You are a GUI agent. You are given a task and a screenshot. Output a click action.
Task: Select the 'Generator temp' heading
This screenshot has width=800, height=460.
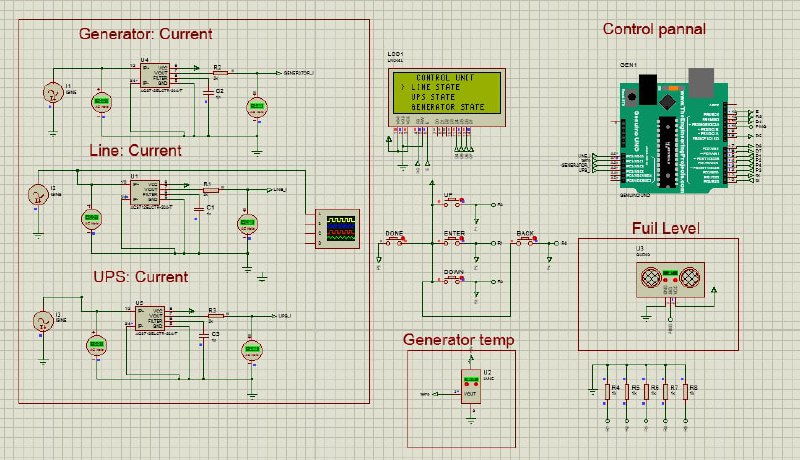(458, 340)
